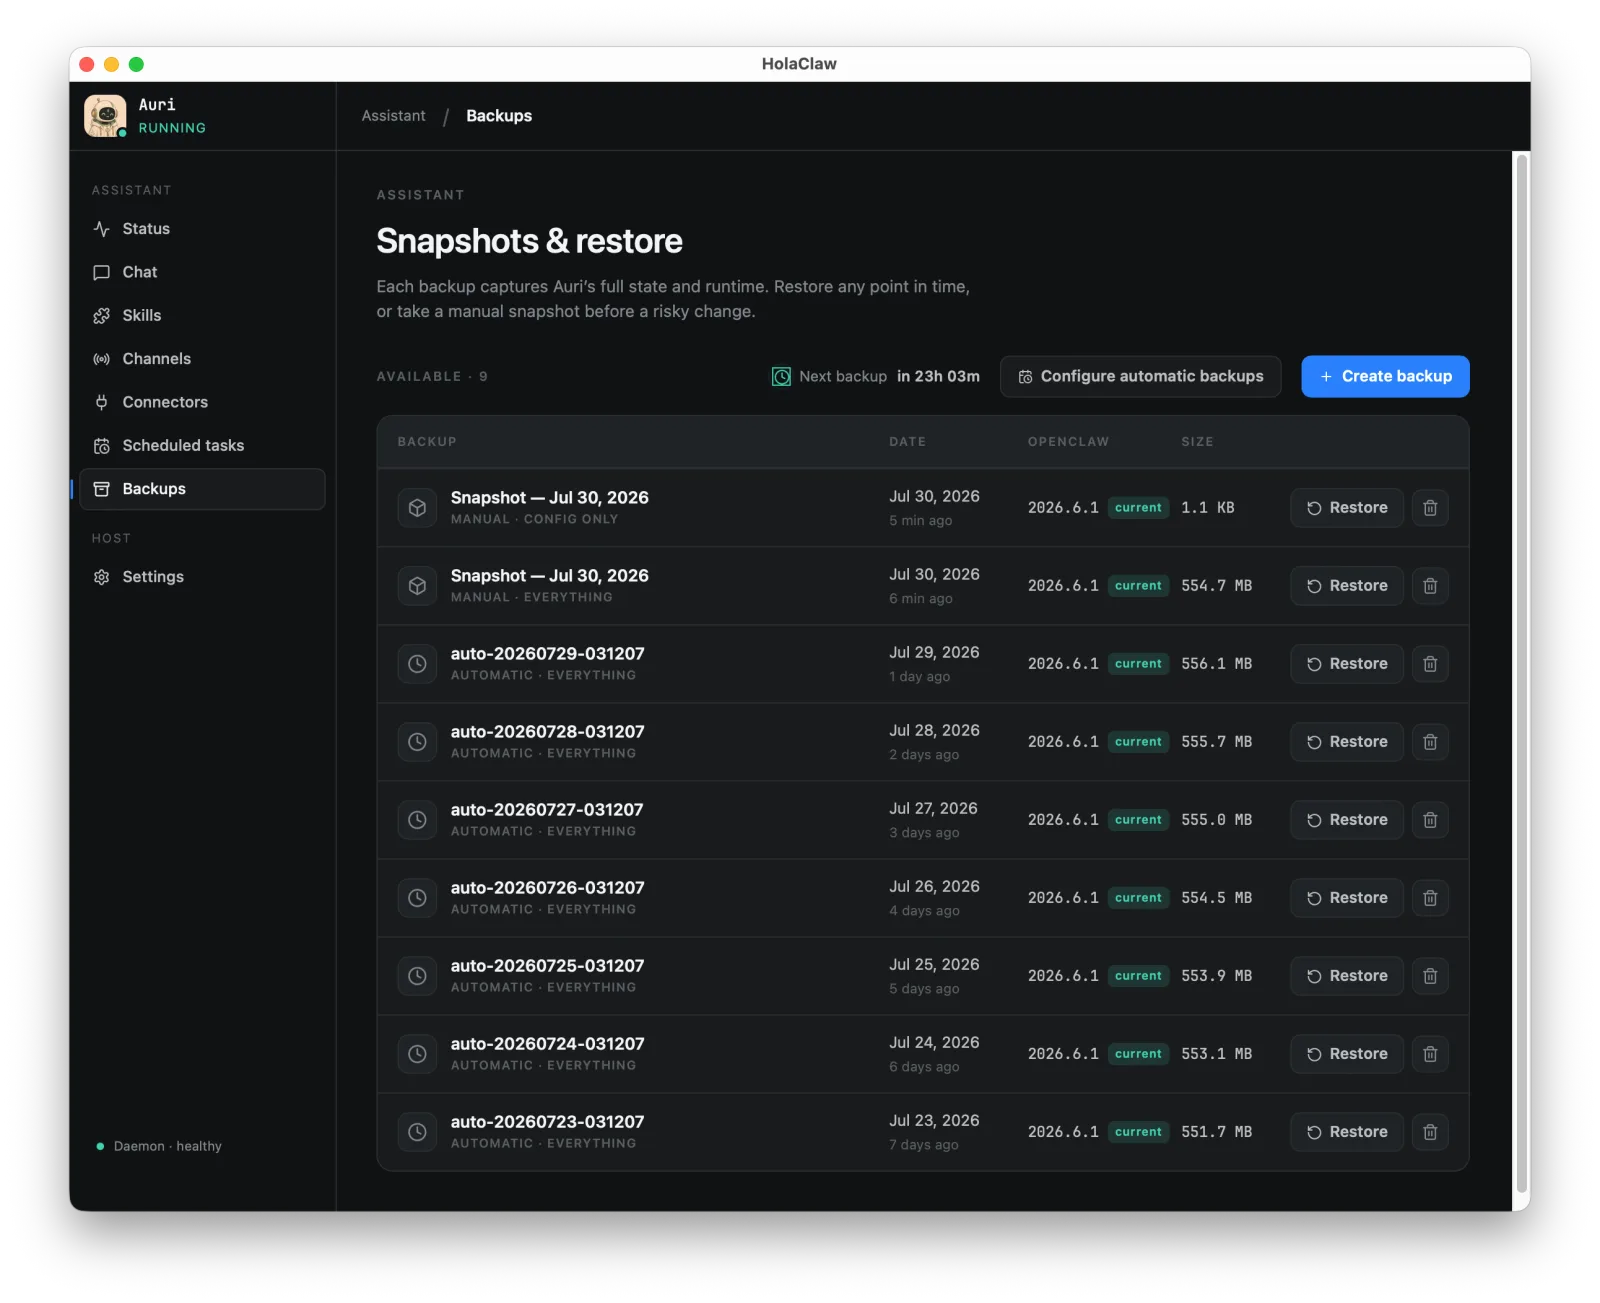Image resolution: width=1600 pixels, height=1303 pixels.
Task: Click the Backups breadcrumb
Action: click(499, 116)
